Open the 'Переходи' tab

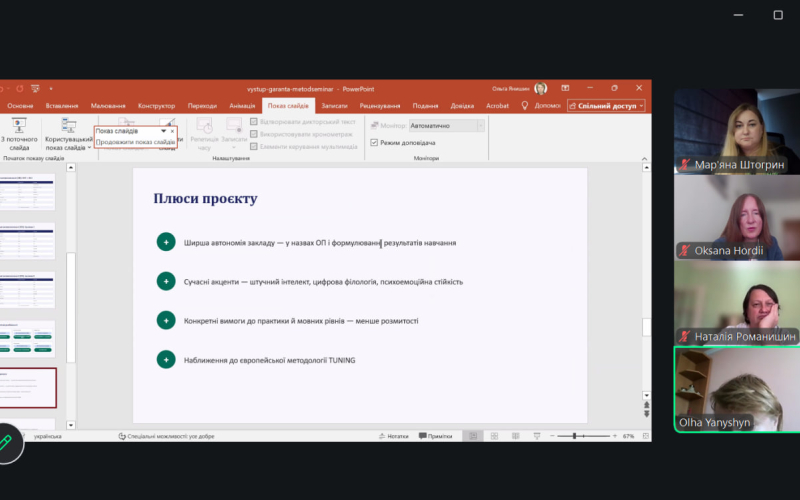tap(202, 106)
